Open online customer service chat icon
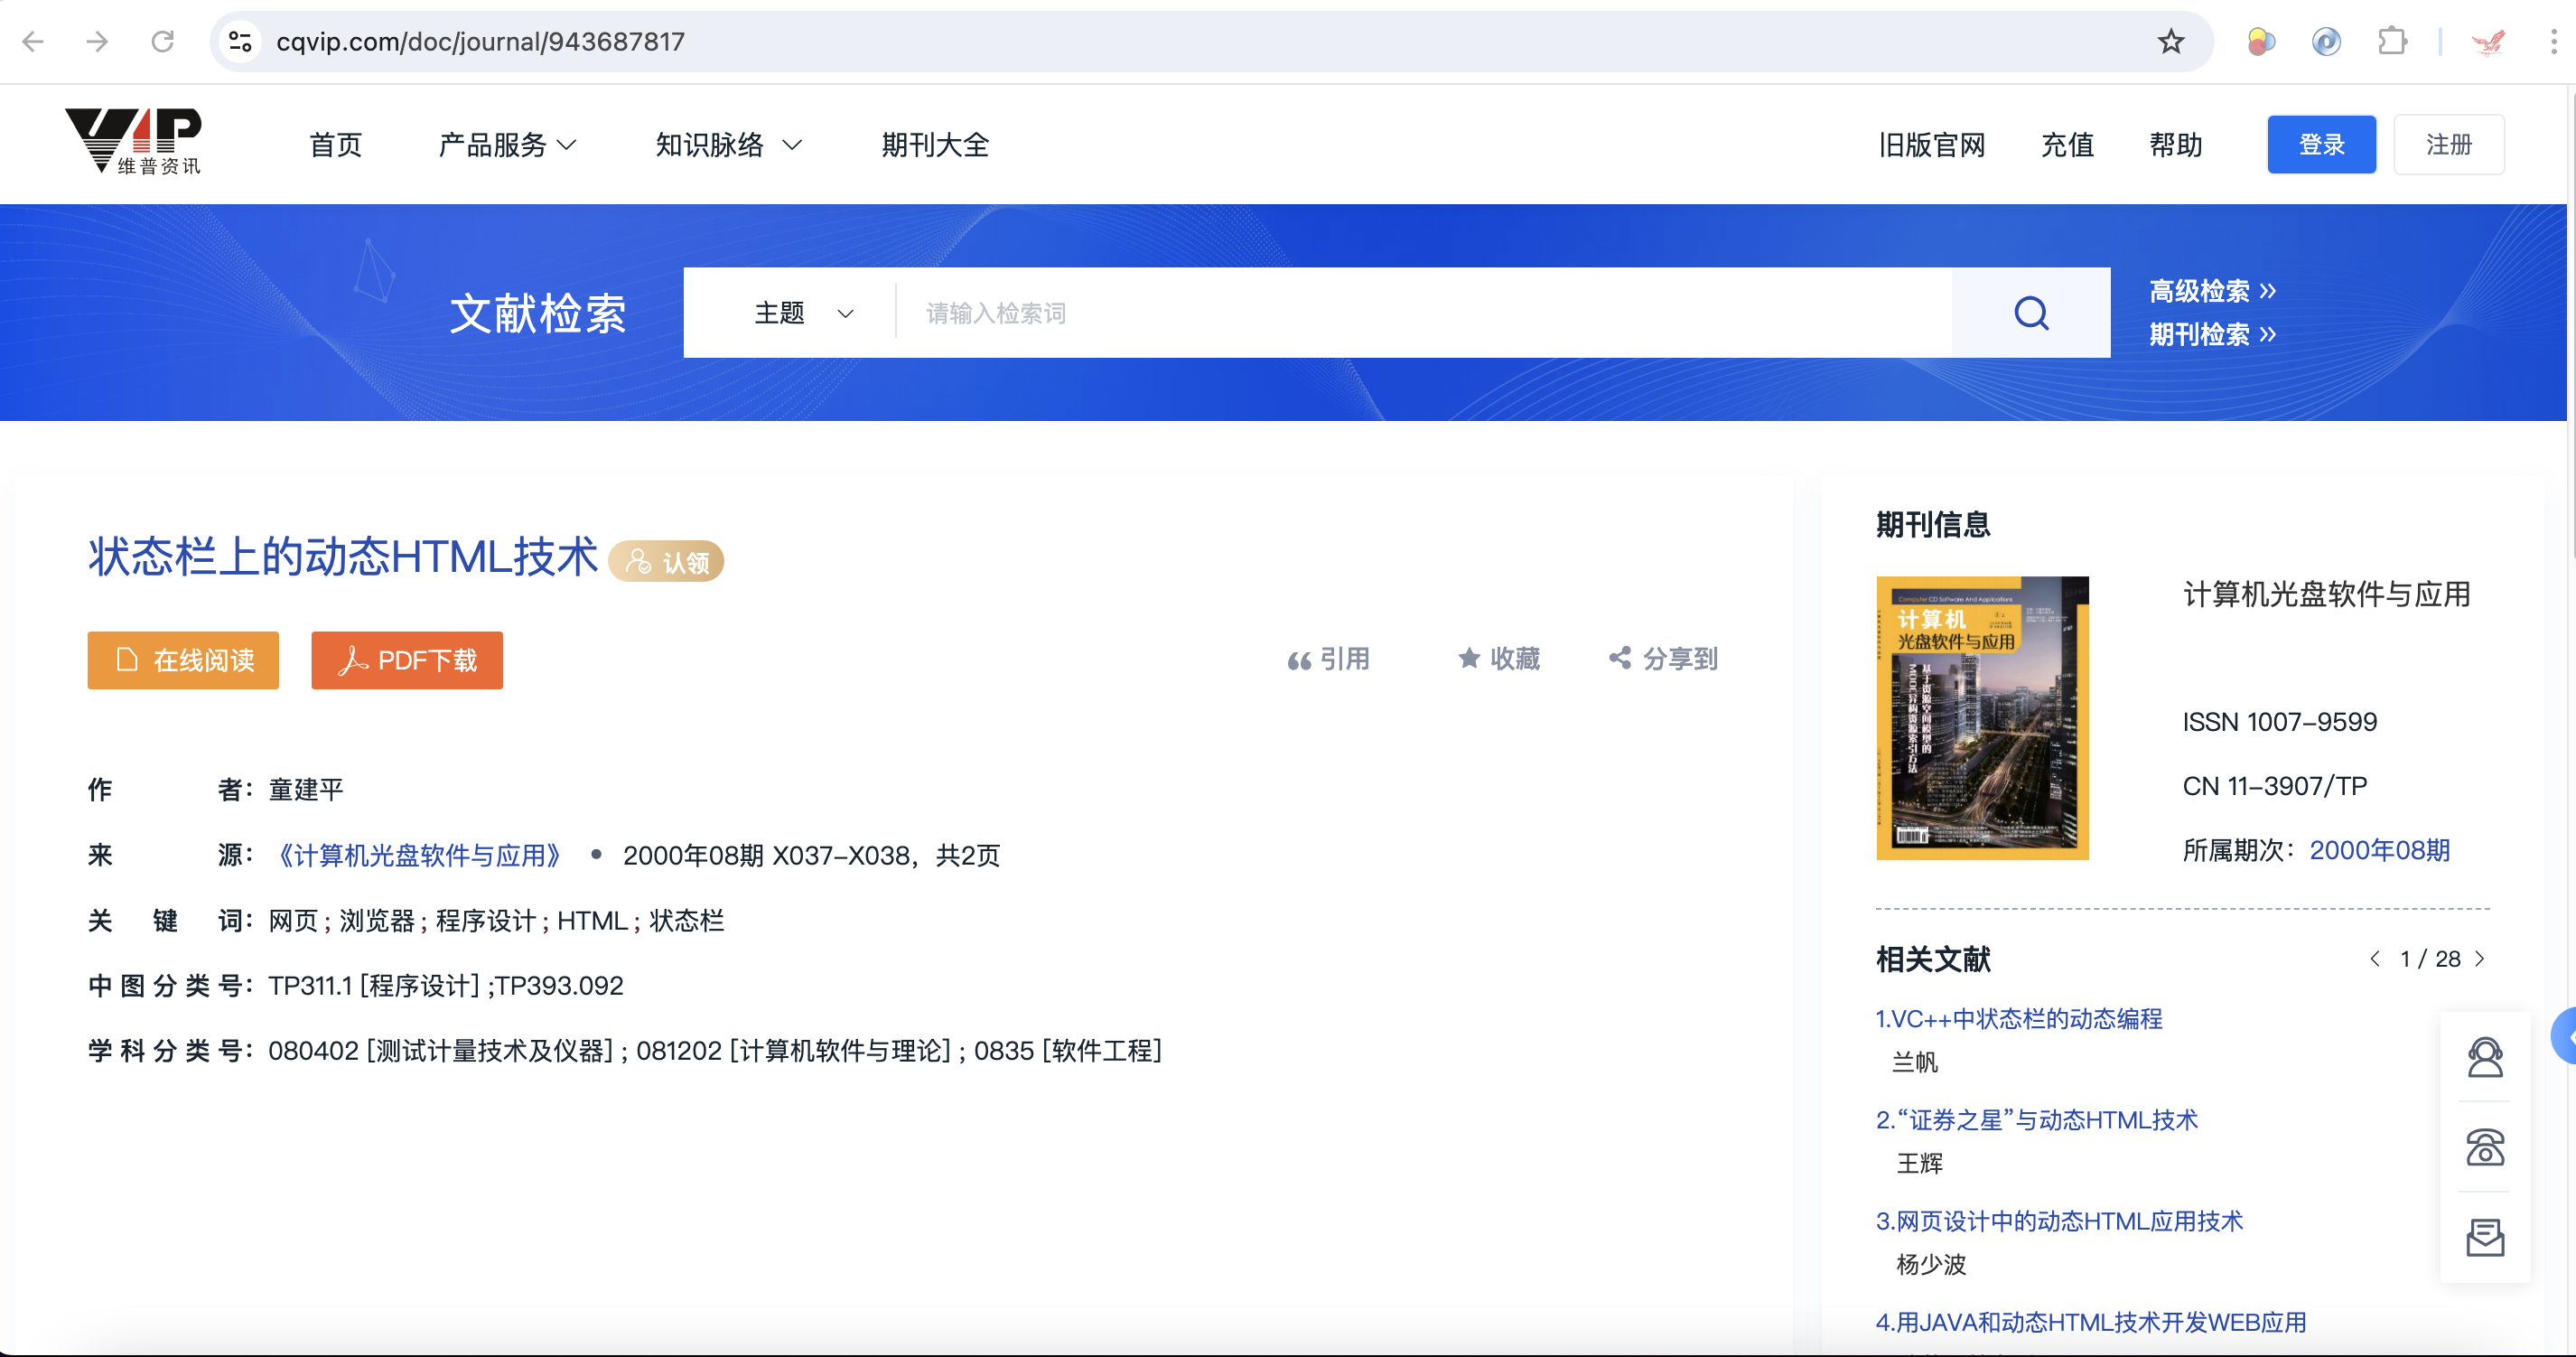The width and height of the screenshot is (2576, 1357). pyautogui.click(x=2484, y=1057)
